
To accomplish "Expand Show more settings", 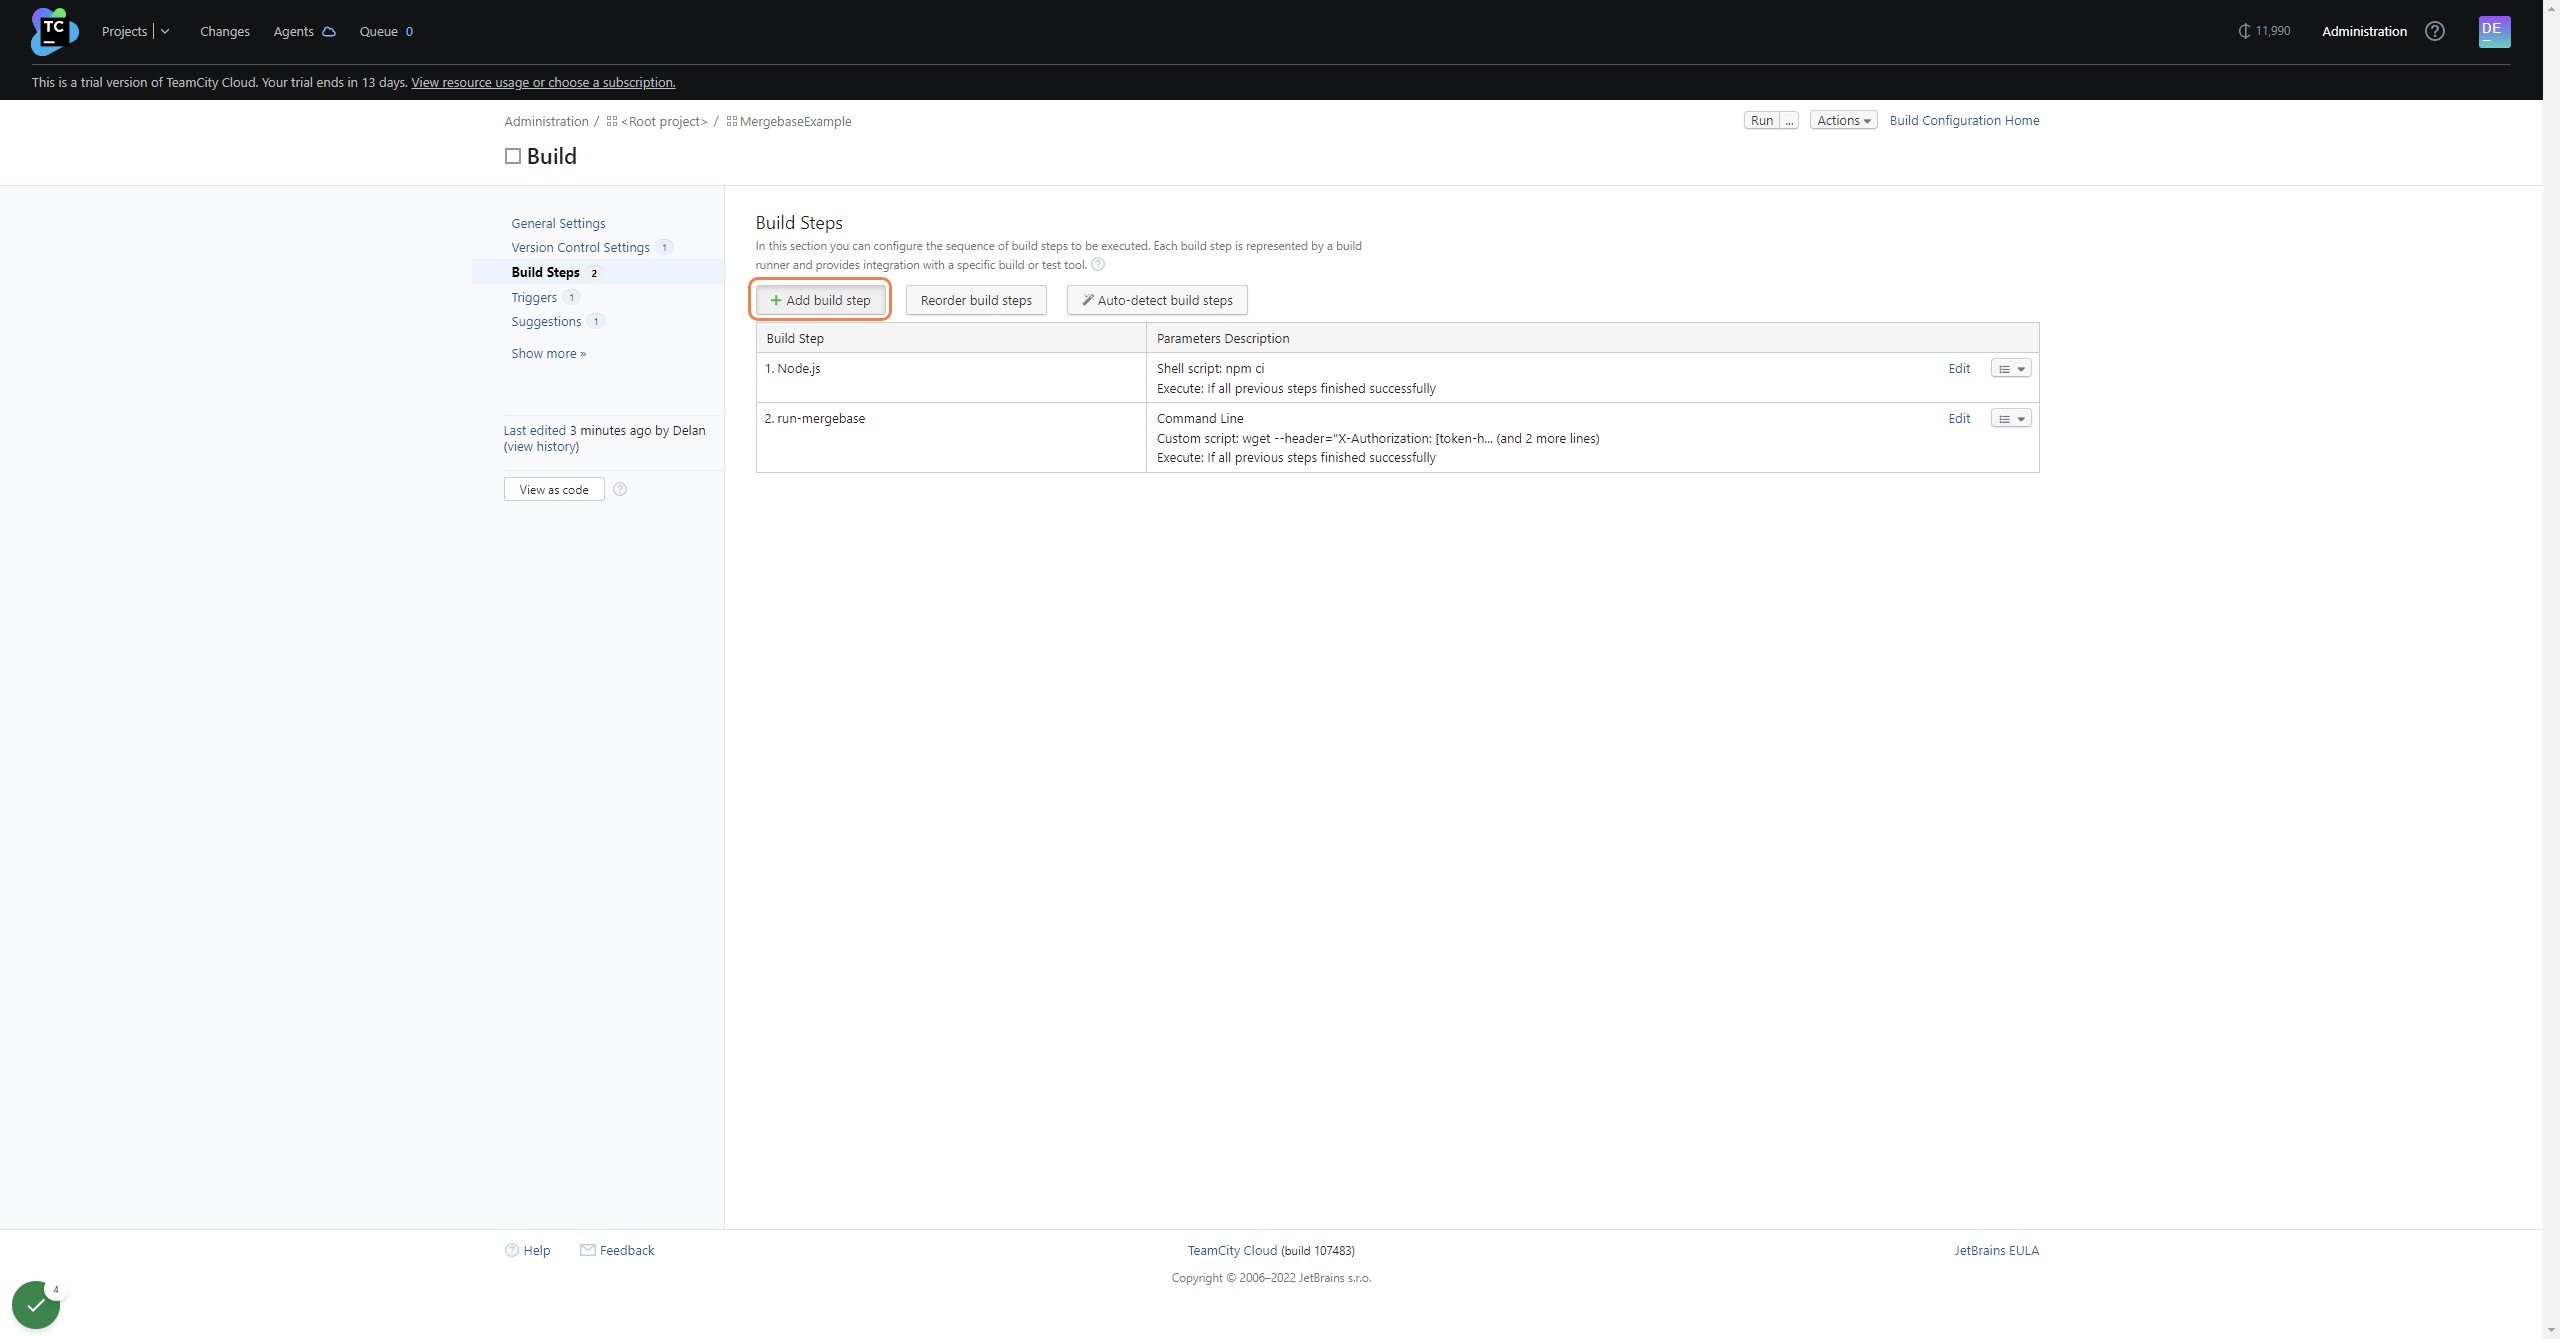I will coord(549,353).
